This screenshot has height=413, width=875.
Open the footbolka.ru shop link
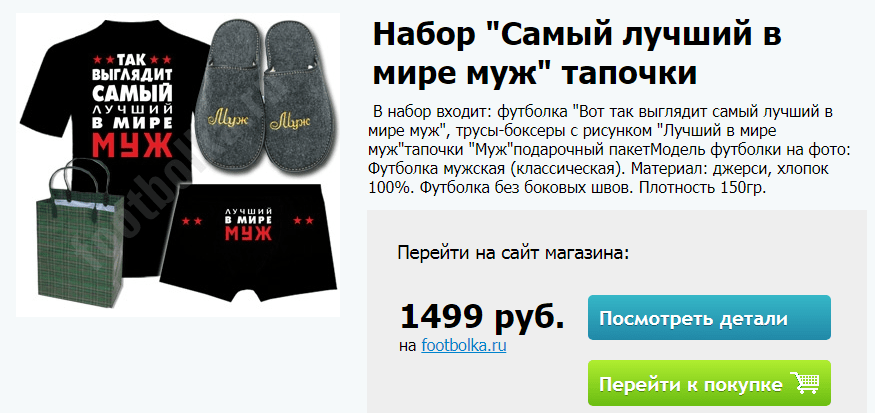(x=464, y=346)
